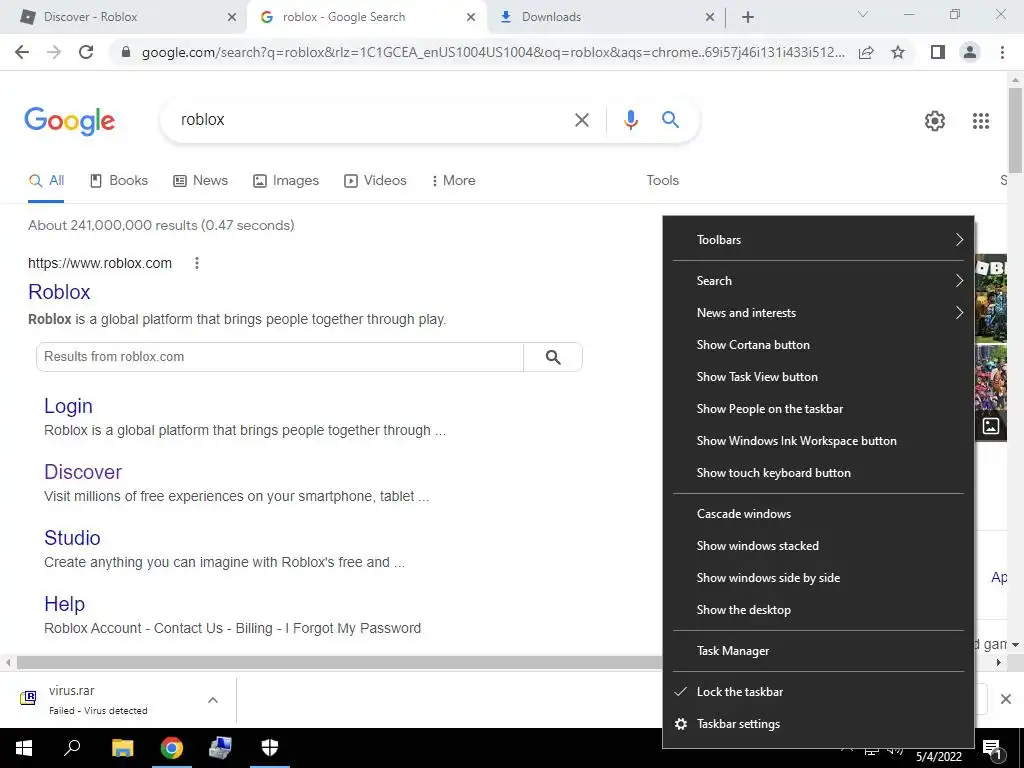The width and height of the screenshot is (1024, 768).
Task: Expand the virus.rar download options arrow
Action: (213, 700)
